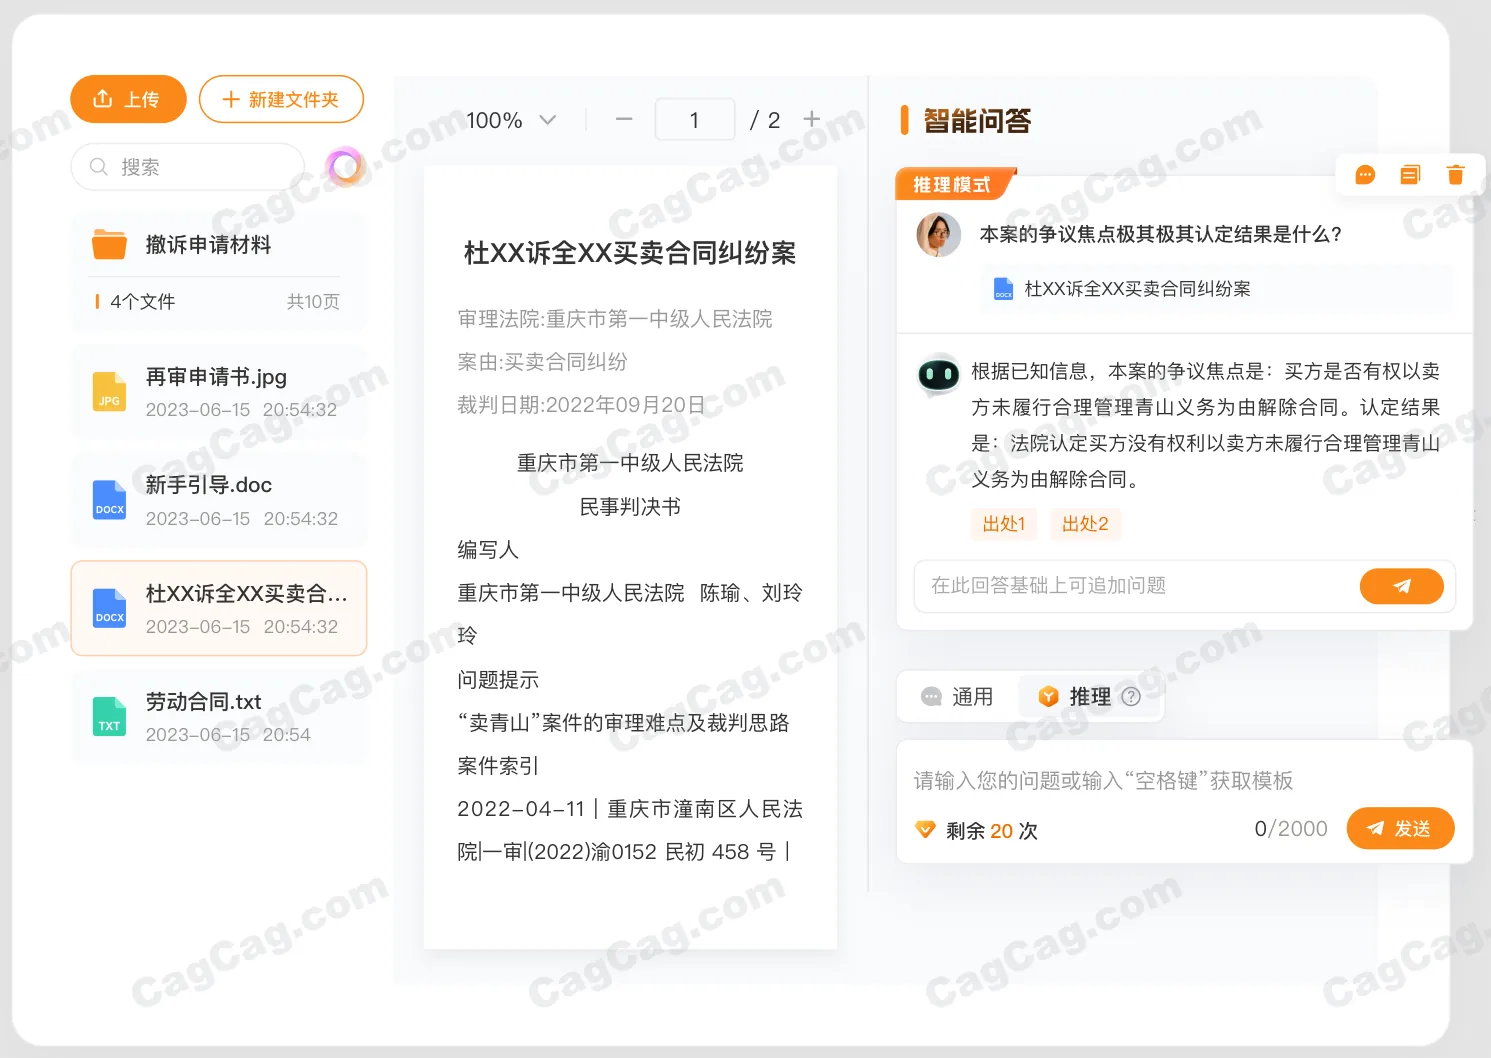This screenshot has width=1491, height=1058.
Task: Send follow-up with orange paper-plane button
Action: click(x=1401, y=586)
